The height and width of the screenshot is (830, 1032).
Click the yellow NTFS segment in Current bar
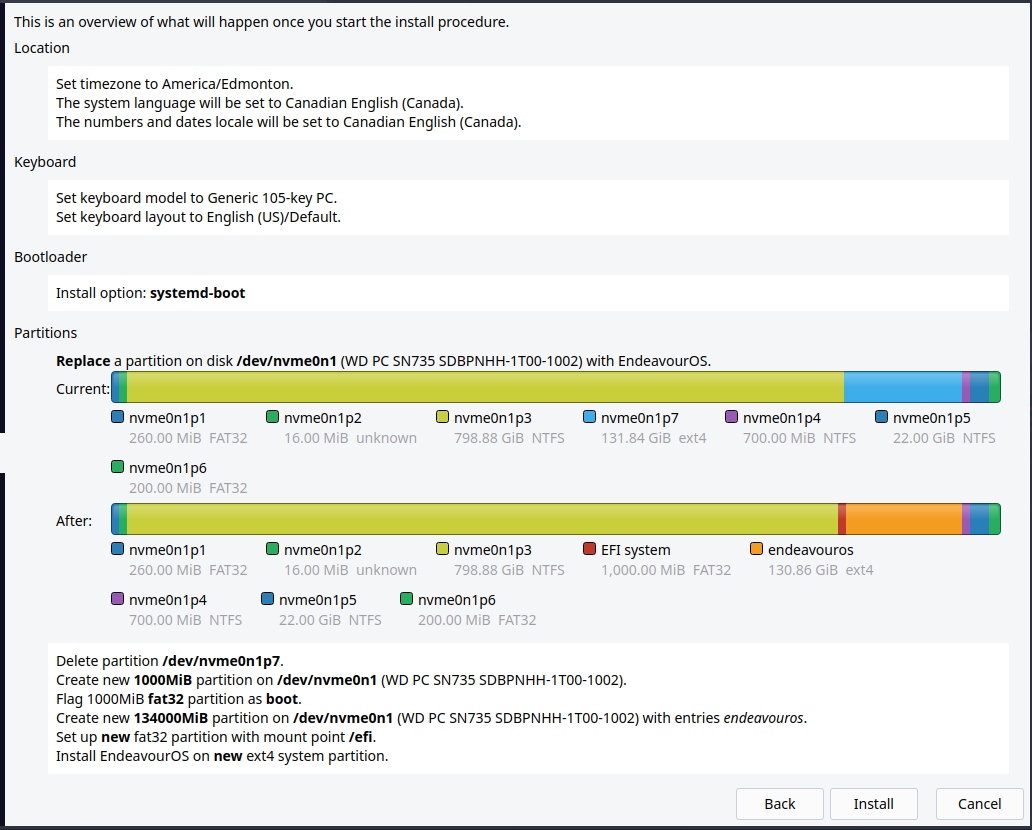click(486, 387)
